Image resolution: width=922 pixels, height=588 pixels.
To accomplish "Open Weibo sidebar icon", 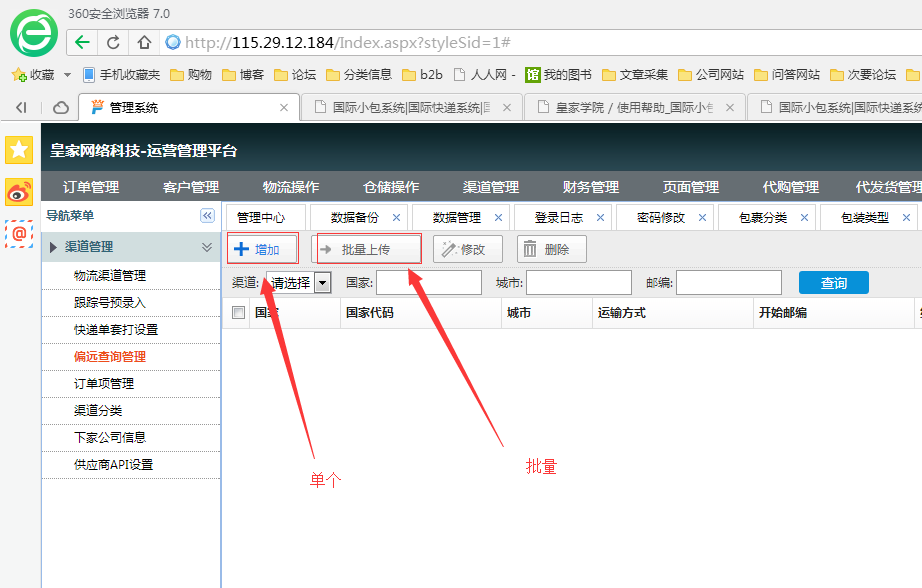I will tap(19, 192).
